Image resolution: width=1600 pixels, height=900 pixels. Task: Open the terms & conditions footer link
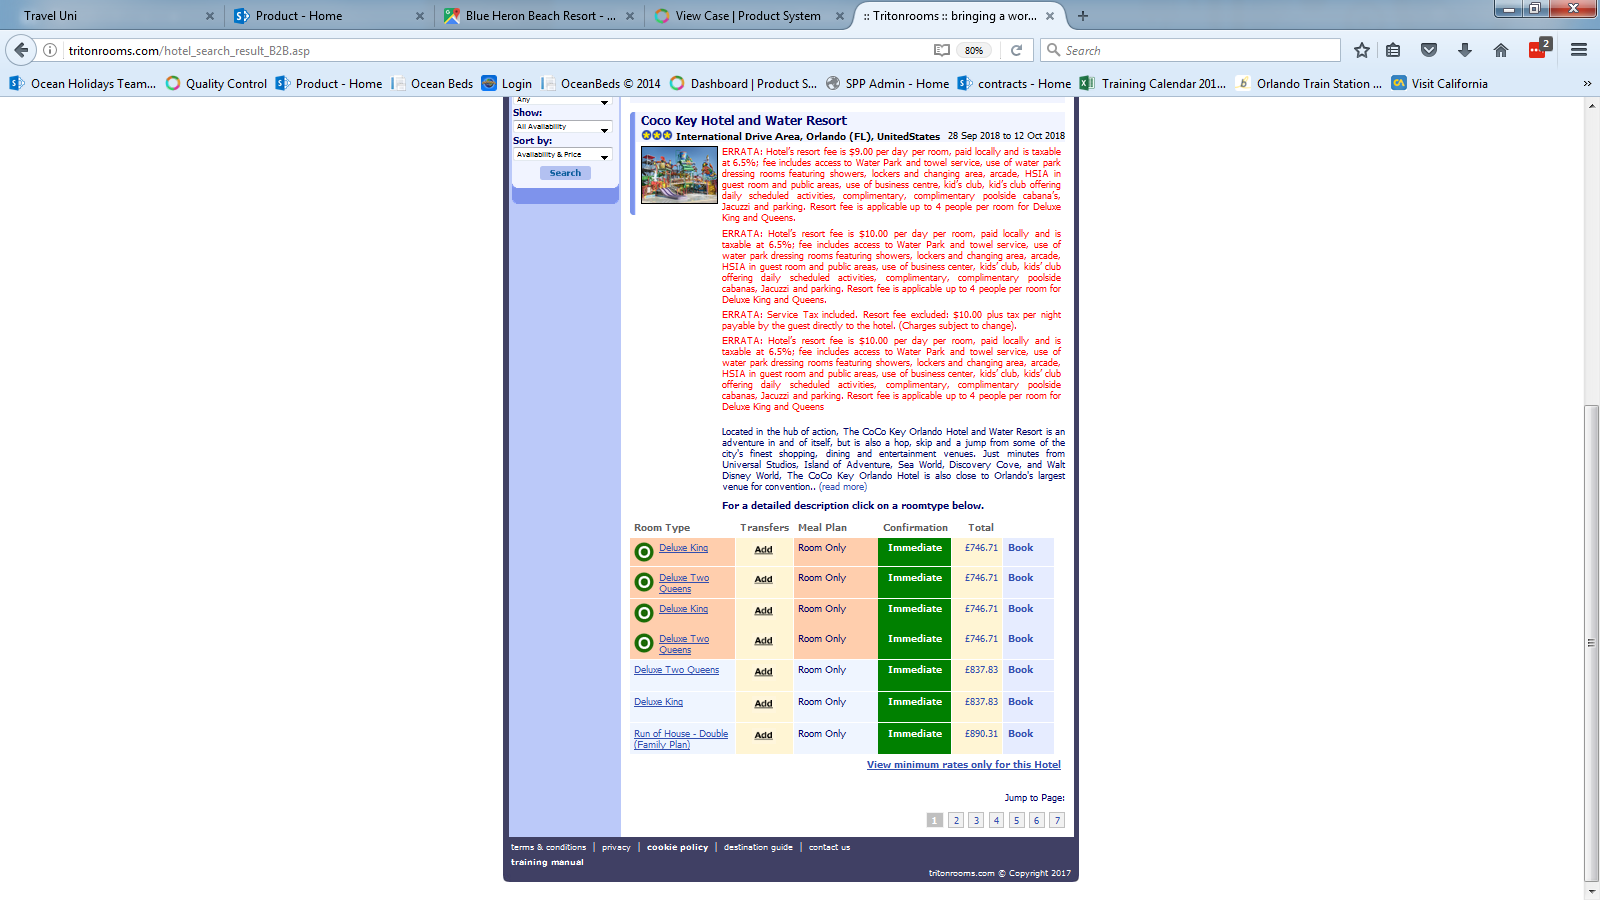coord(549,847)
